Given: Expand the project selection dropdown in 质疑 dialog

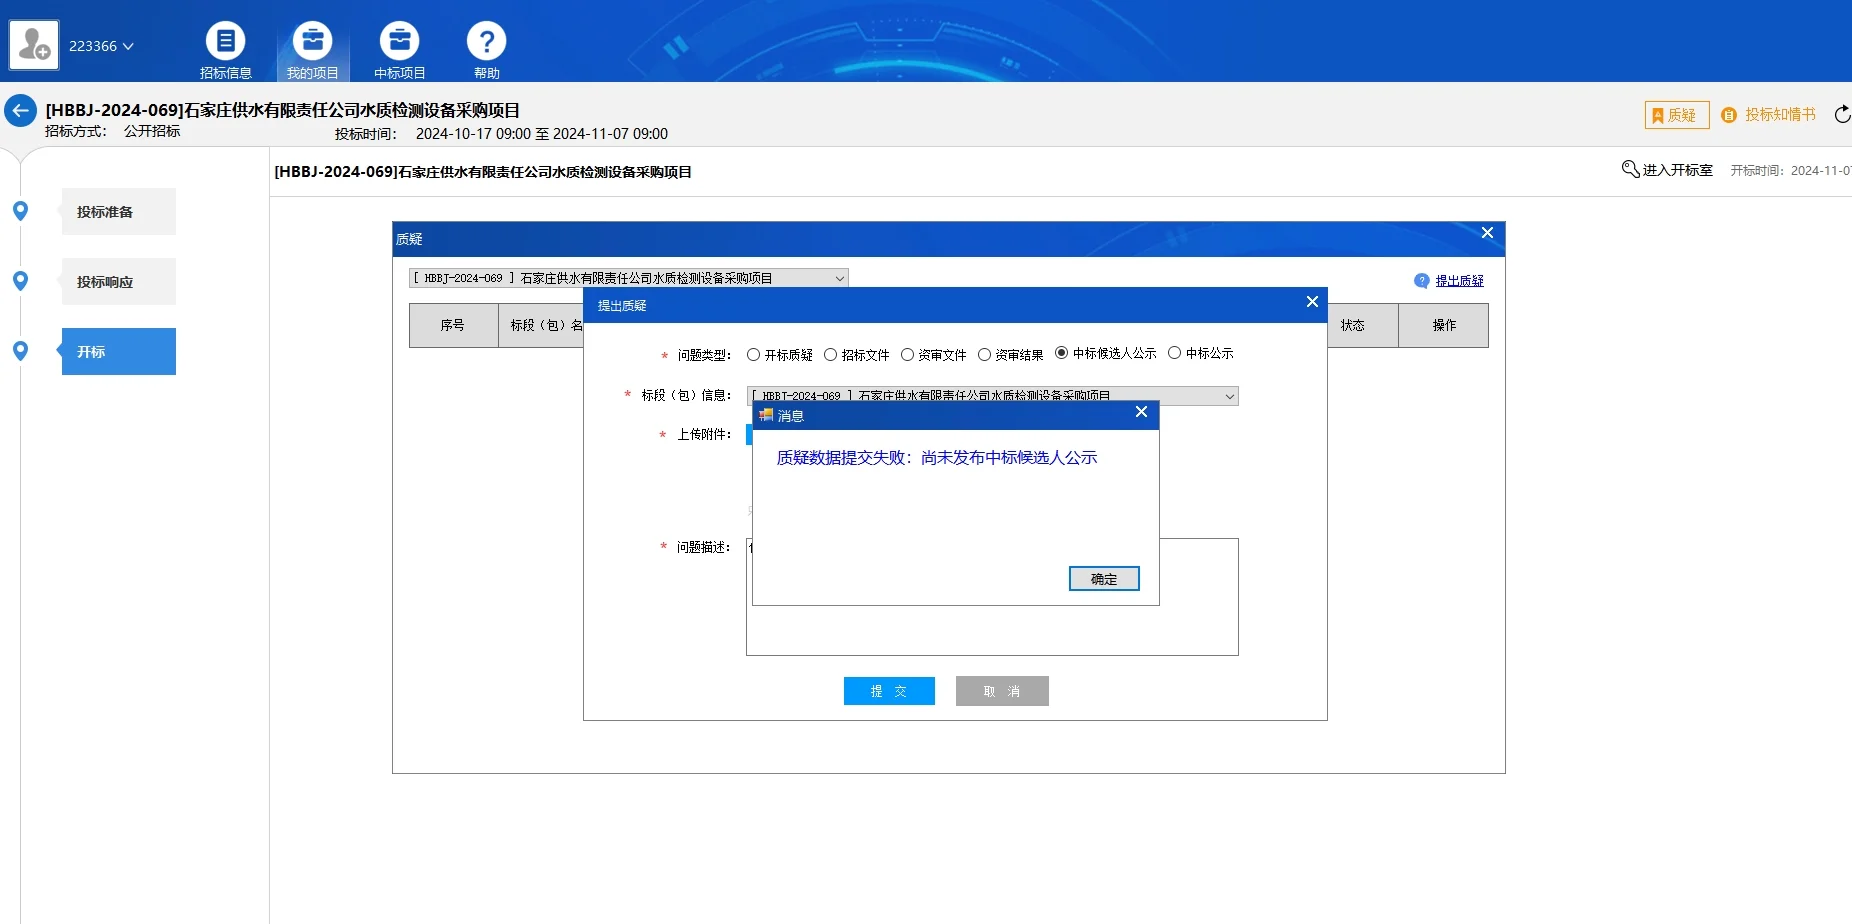Looking at the screenshot, I should coord(840,277).
